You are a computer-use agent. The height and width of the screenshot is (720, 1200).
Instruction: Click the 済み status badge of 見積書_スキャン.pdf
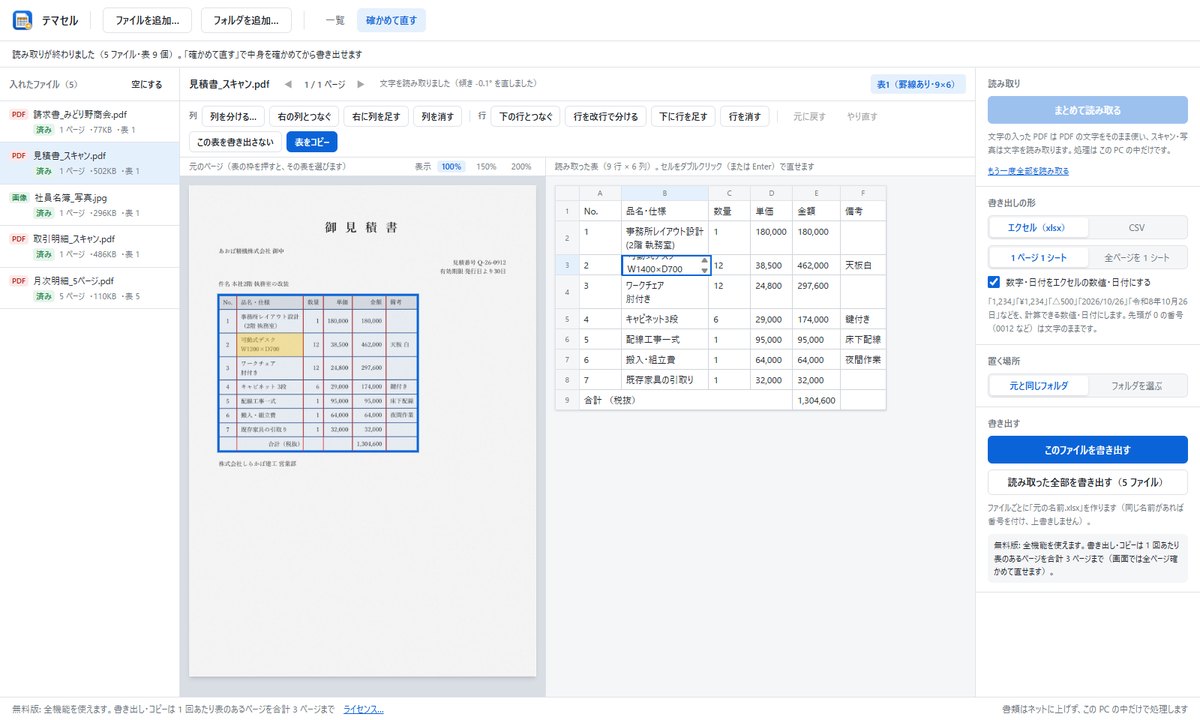pyautogui.click(x=45, y=172)
